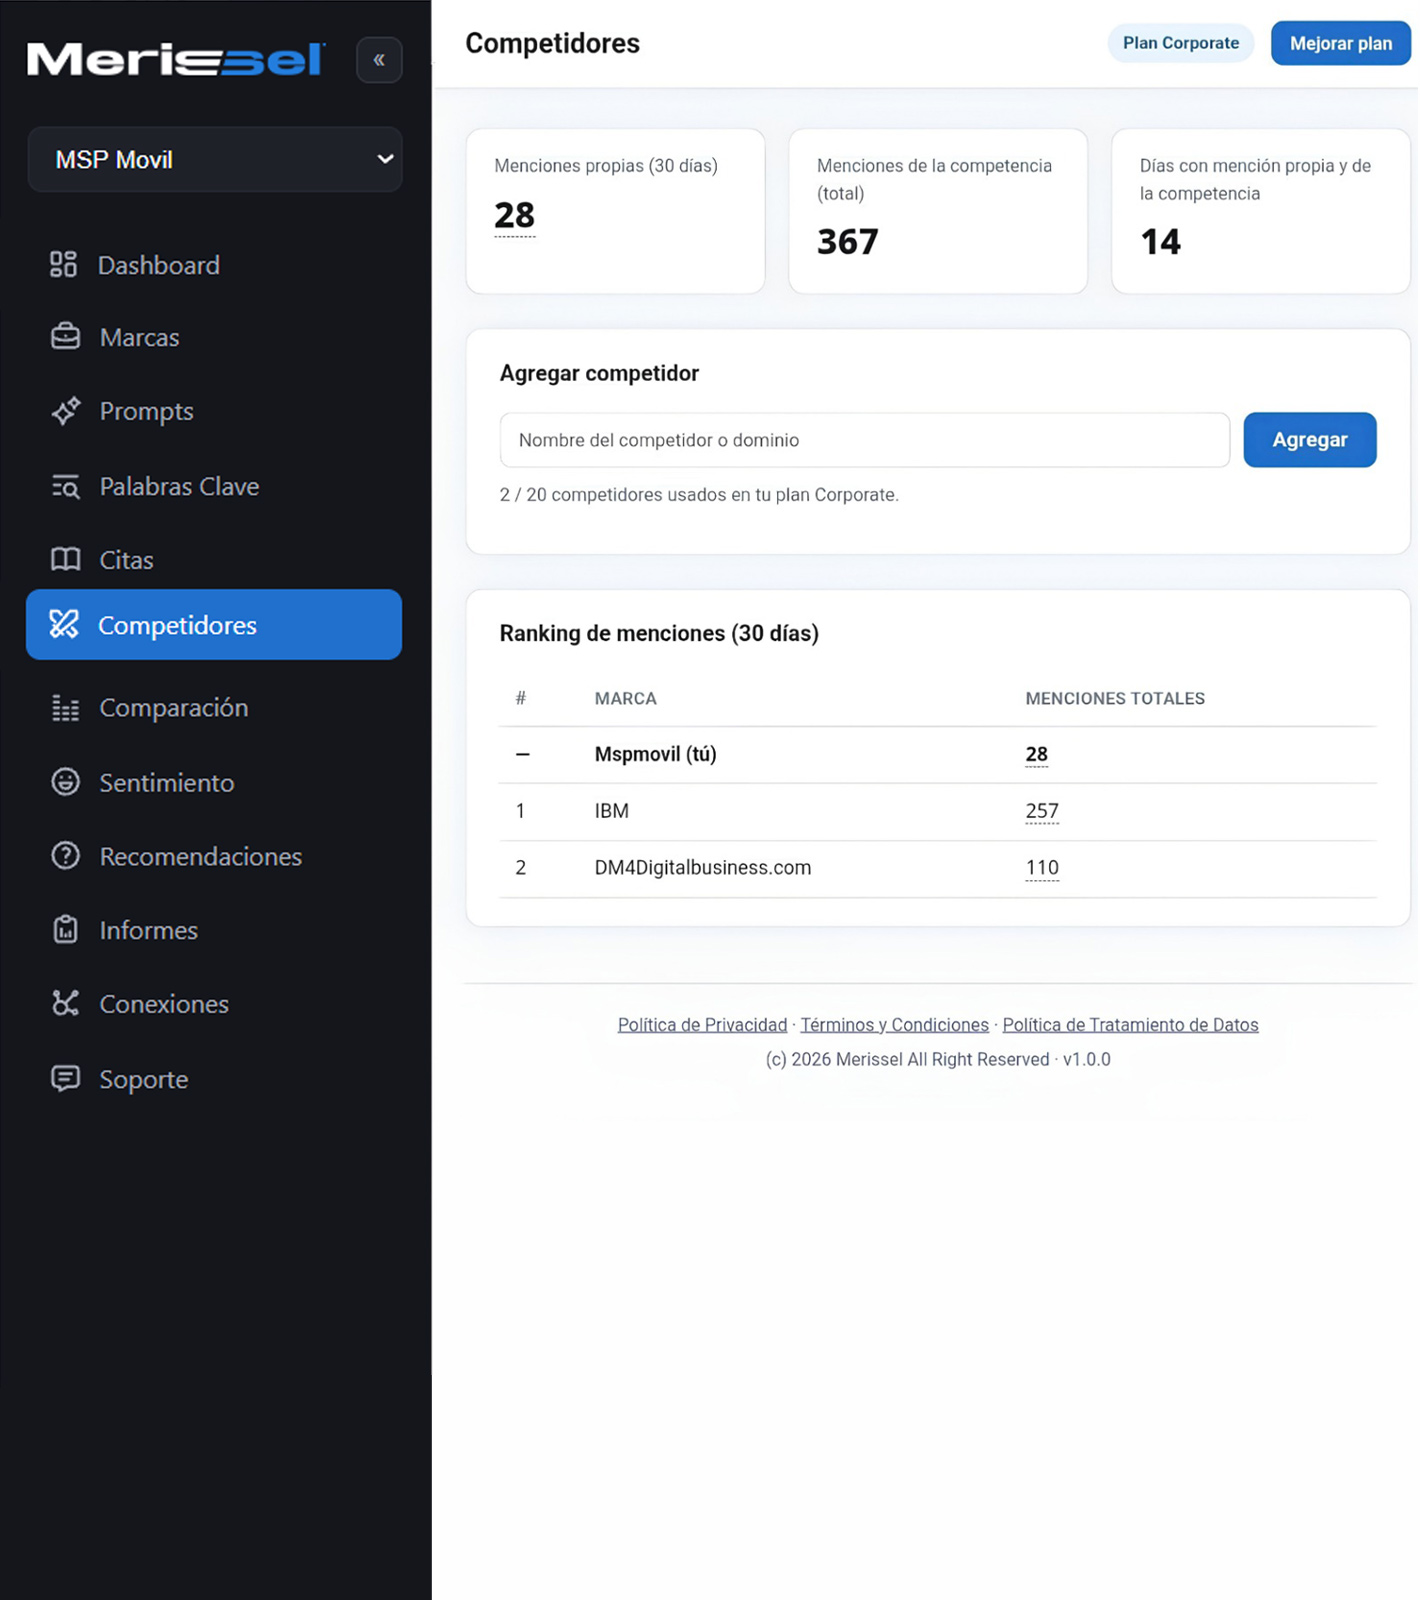Screen dimensions: 1420x1600
Task: Open the Política de Privacidad link
Action: (x=702, y=1025)
